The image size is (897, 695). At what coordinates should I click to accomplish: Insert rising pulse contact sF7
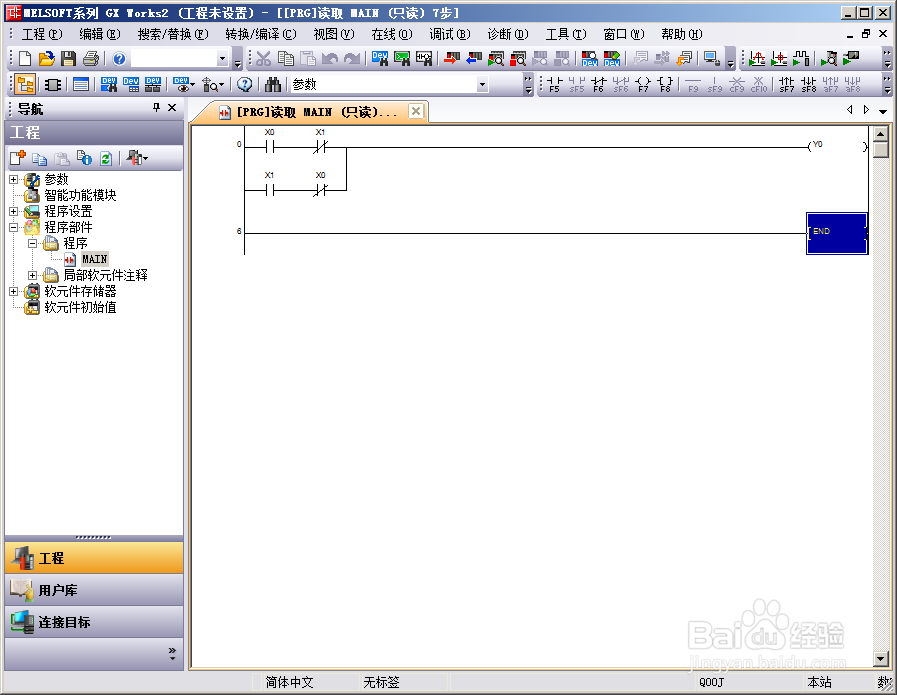(x=787, y=85)
